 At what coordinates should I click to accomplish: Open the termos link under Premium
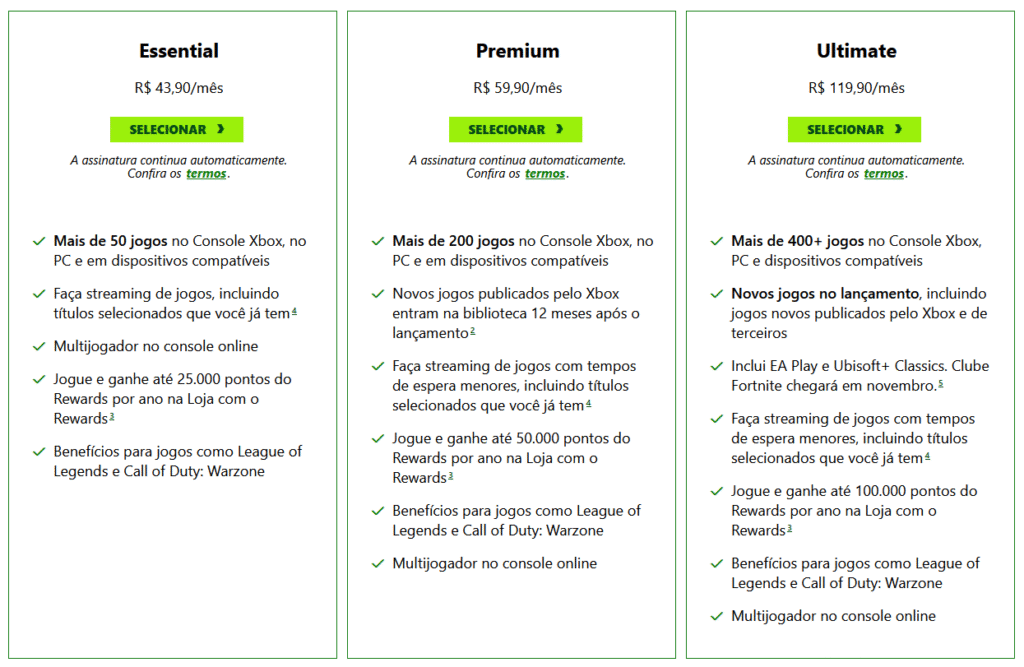pos(545,174)
